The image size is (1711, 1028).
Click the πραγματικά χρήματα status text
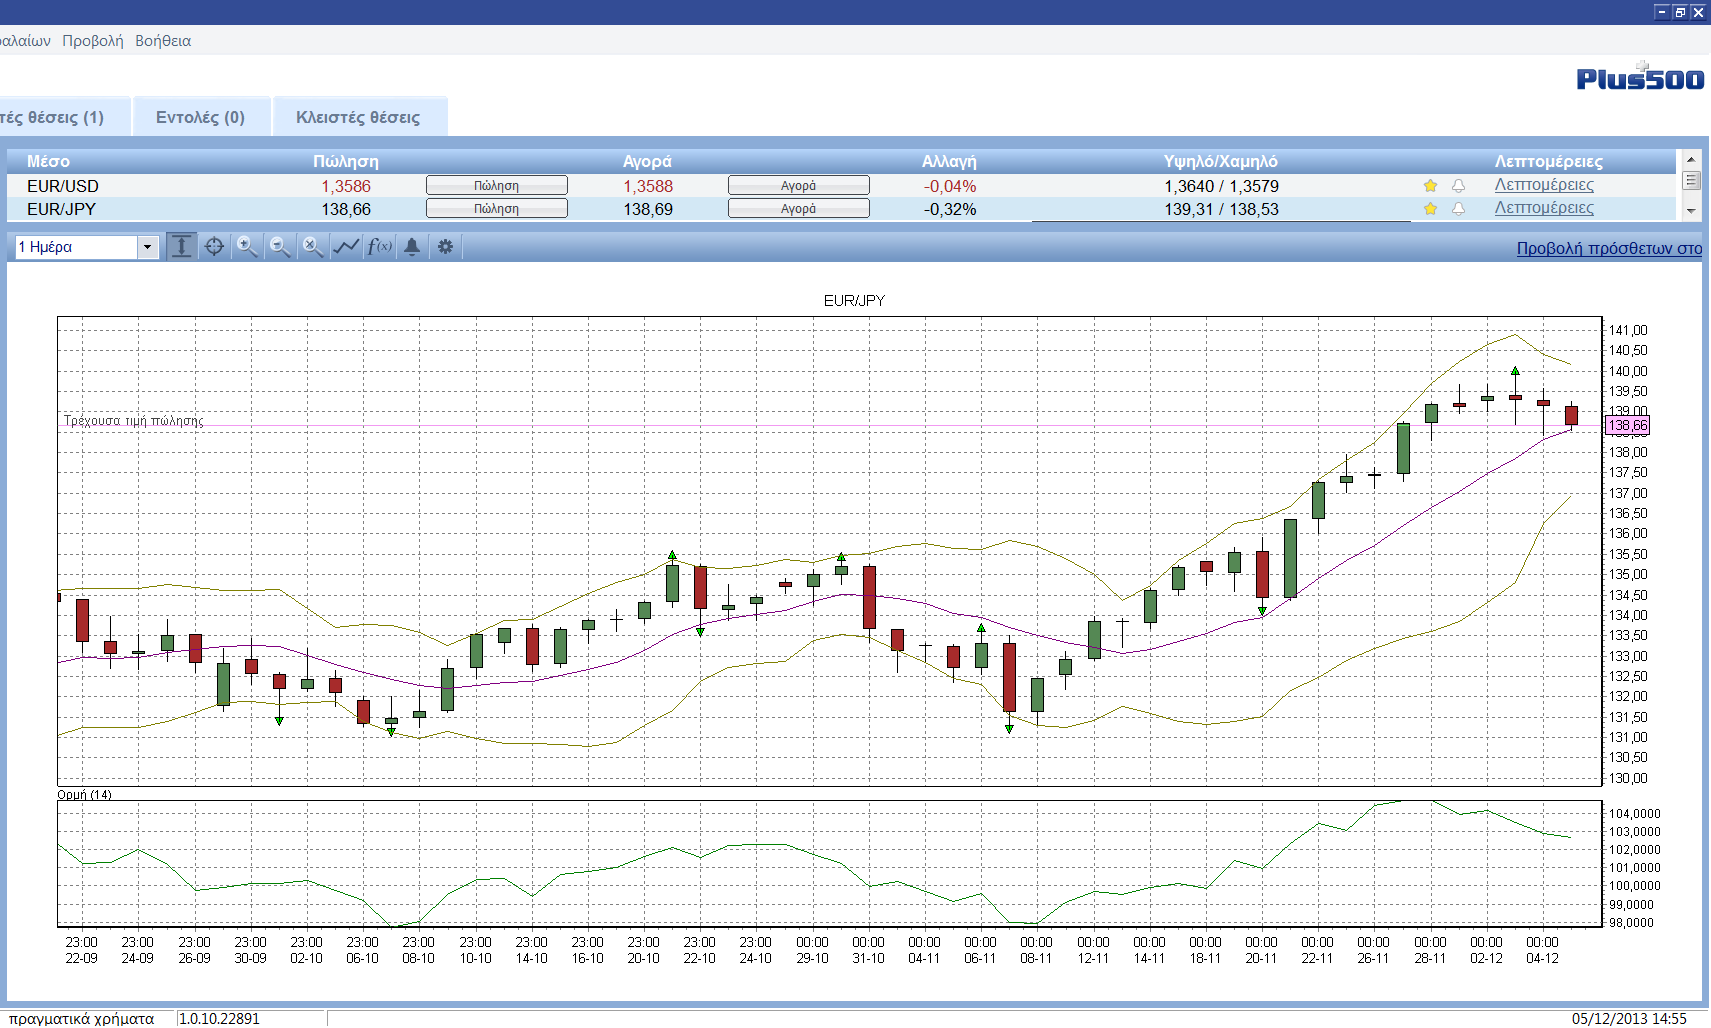81,1019
